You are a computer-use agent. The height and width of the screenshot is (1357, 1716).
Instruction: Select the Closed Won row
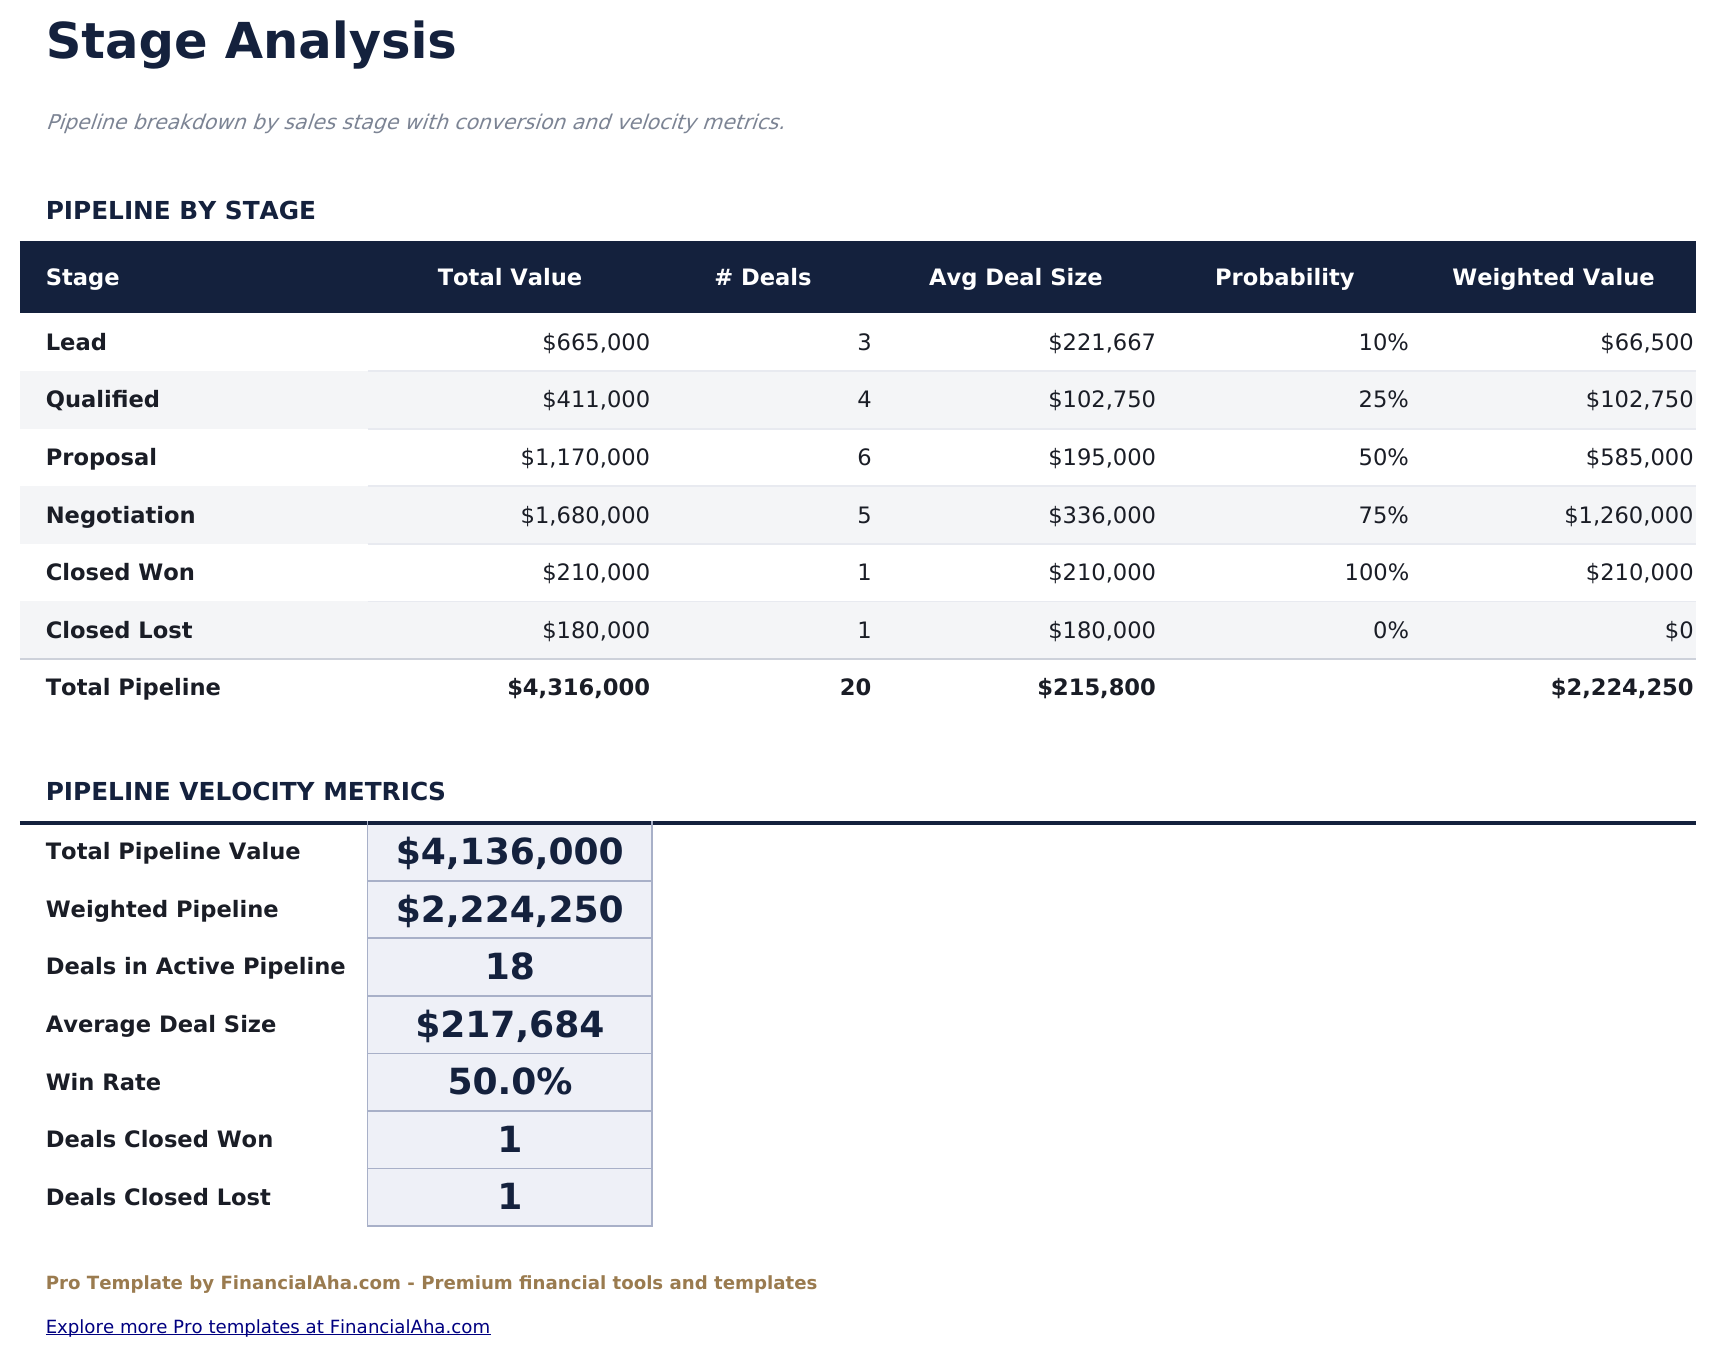[x=119, y=572]
